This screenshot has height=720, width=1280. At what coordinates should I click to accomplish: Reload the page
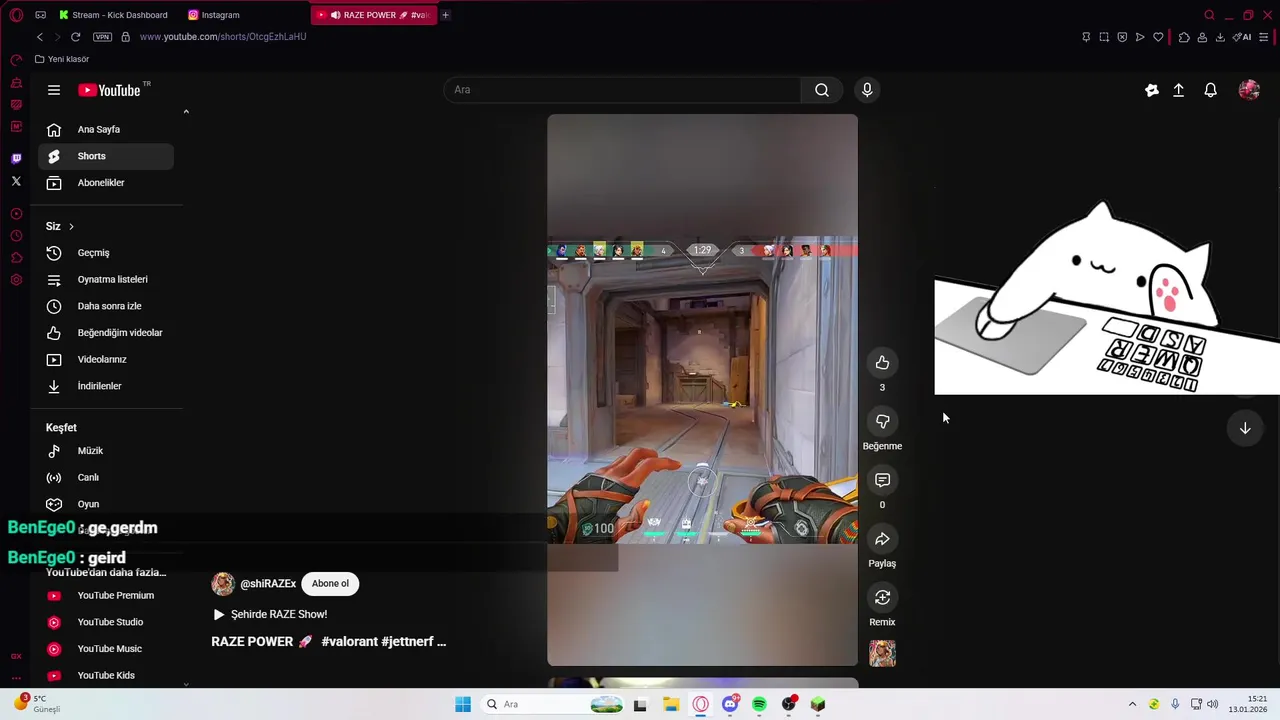pos(75,37)
